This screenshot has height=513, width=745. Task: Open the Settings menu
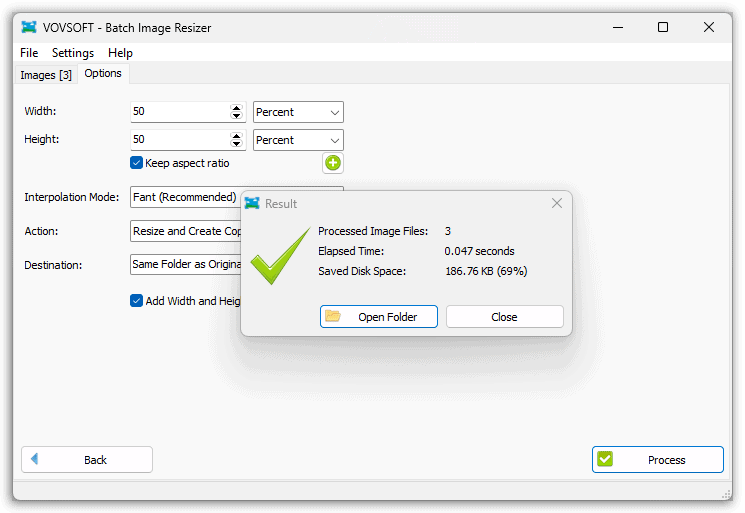click(73, 53)
